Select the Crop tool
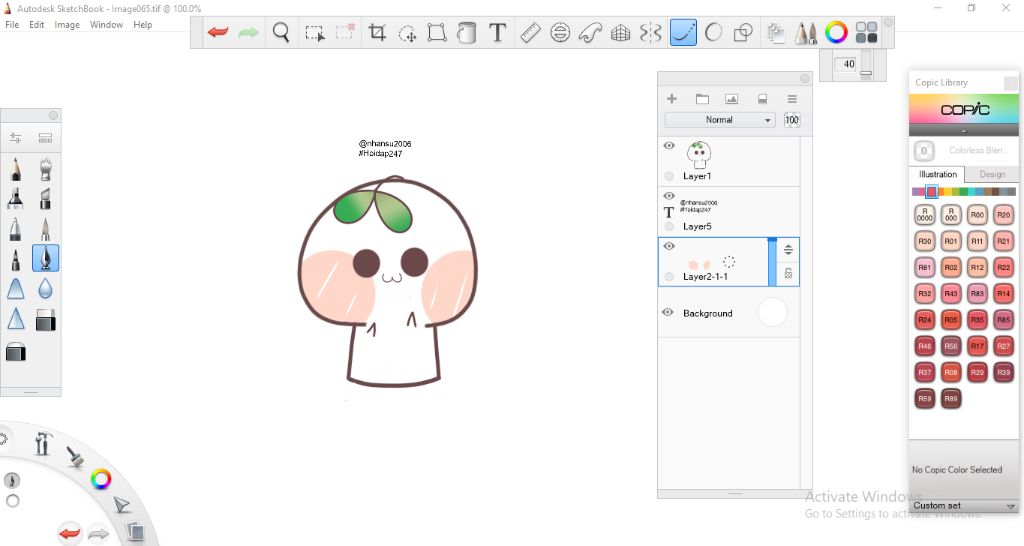Screen dimensions: 1024x546 [x=377, y=33]
